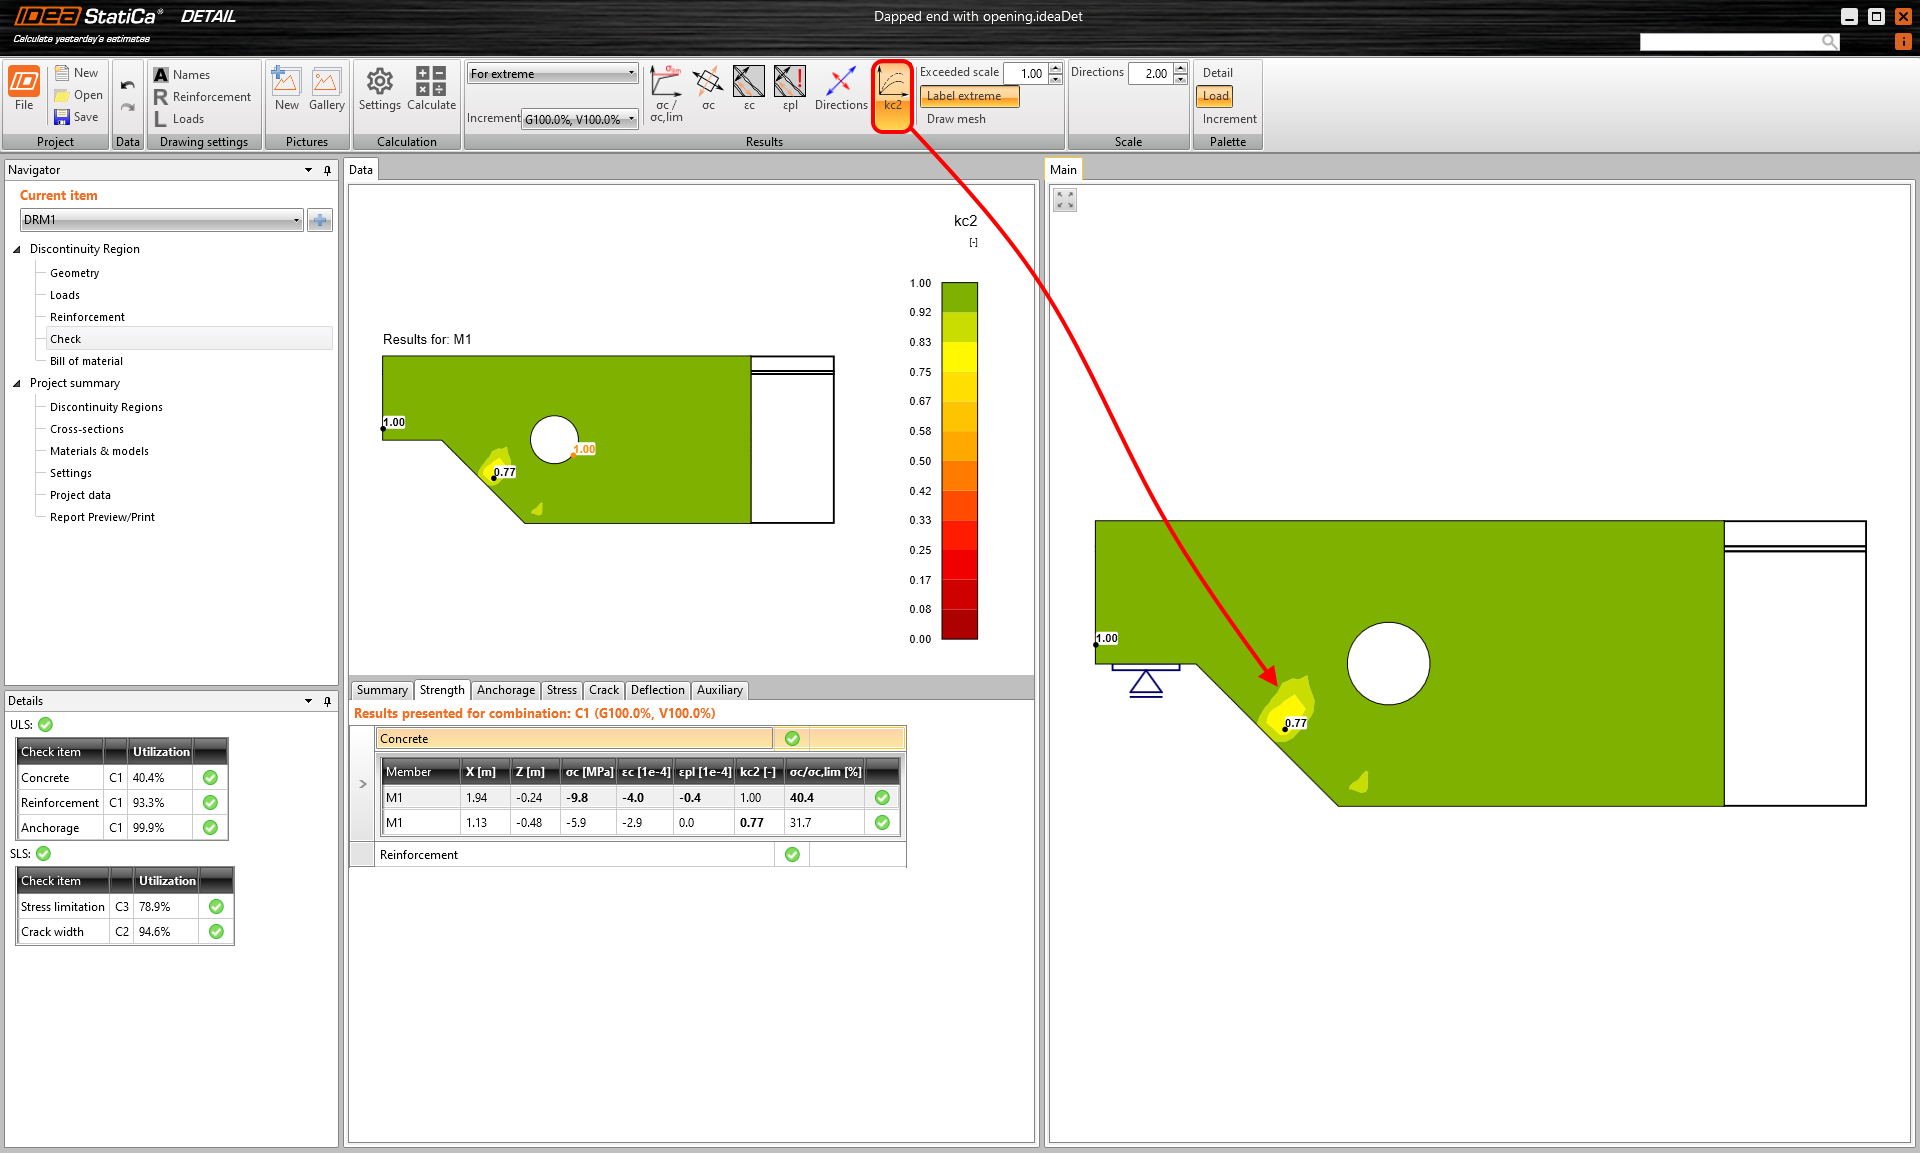Viewport: 1920px width, 1153px height.
Task: Open Report Preview/Print in the navigator
Action: pos(102,517)
